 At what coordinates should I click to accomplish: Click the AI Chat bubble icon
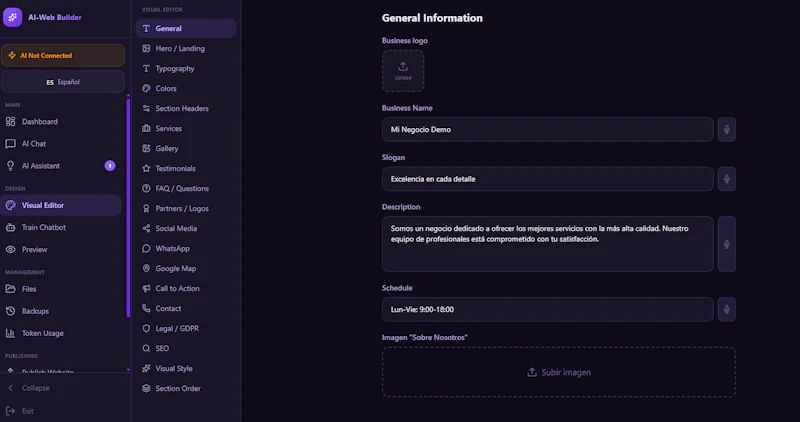[10, 144]
